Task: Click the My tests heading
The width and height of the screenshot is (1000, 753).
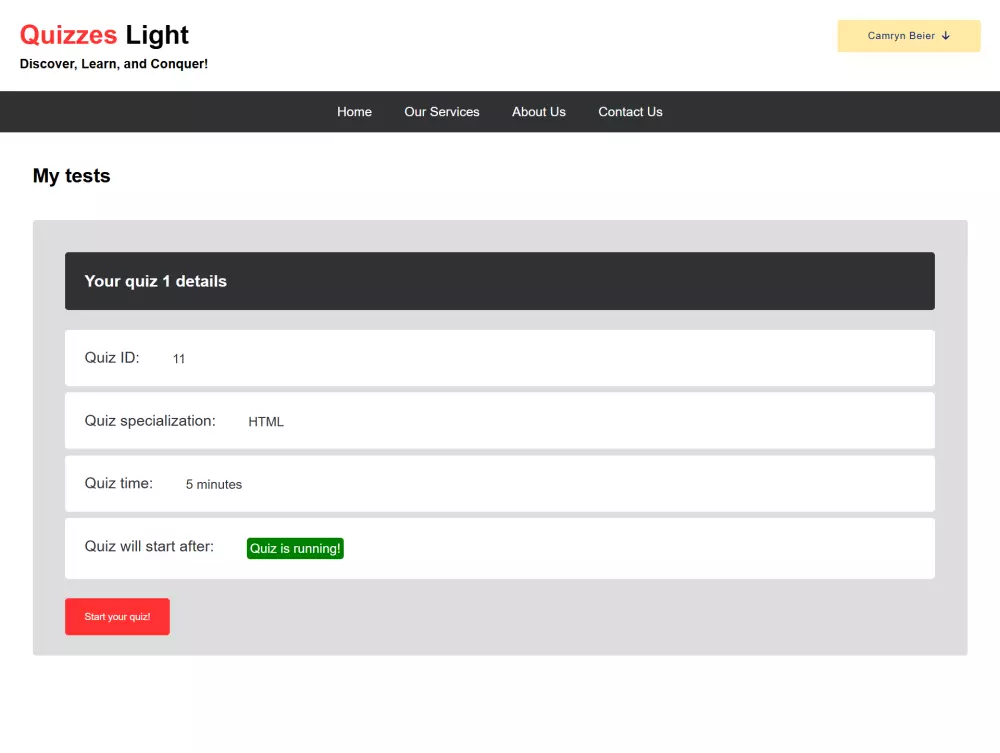Action: pos(71,176)
